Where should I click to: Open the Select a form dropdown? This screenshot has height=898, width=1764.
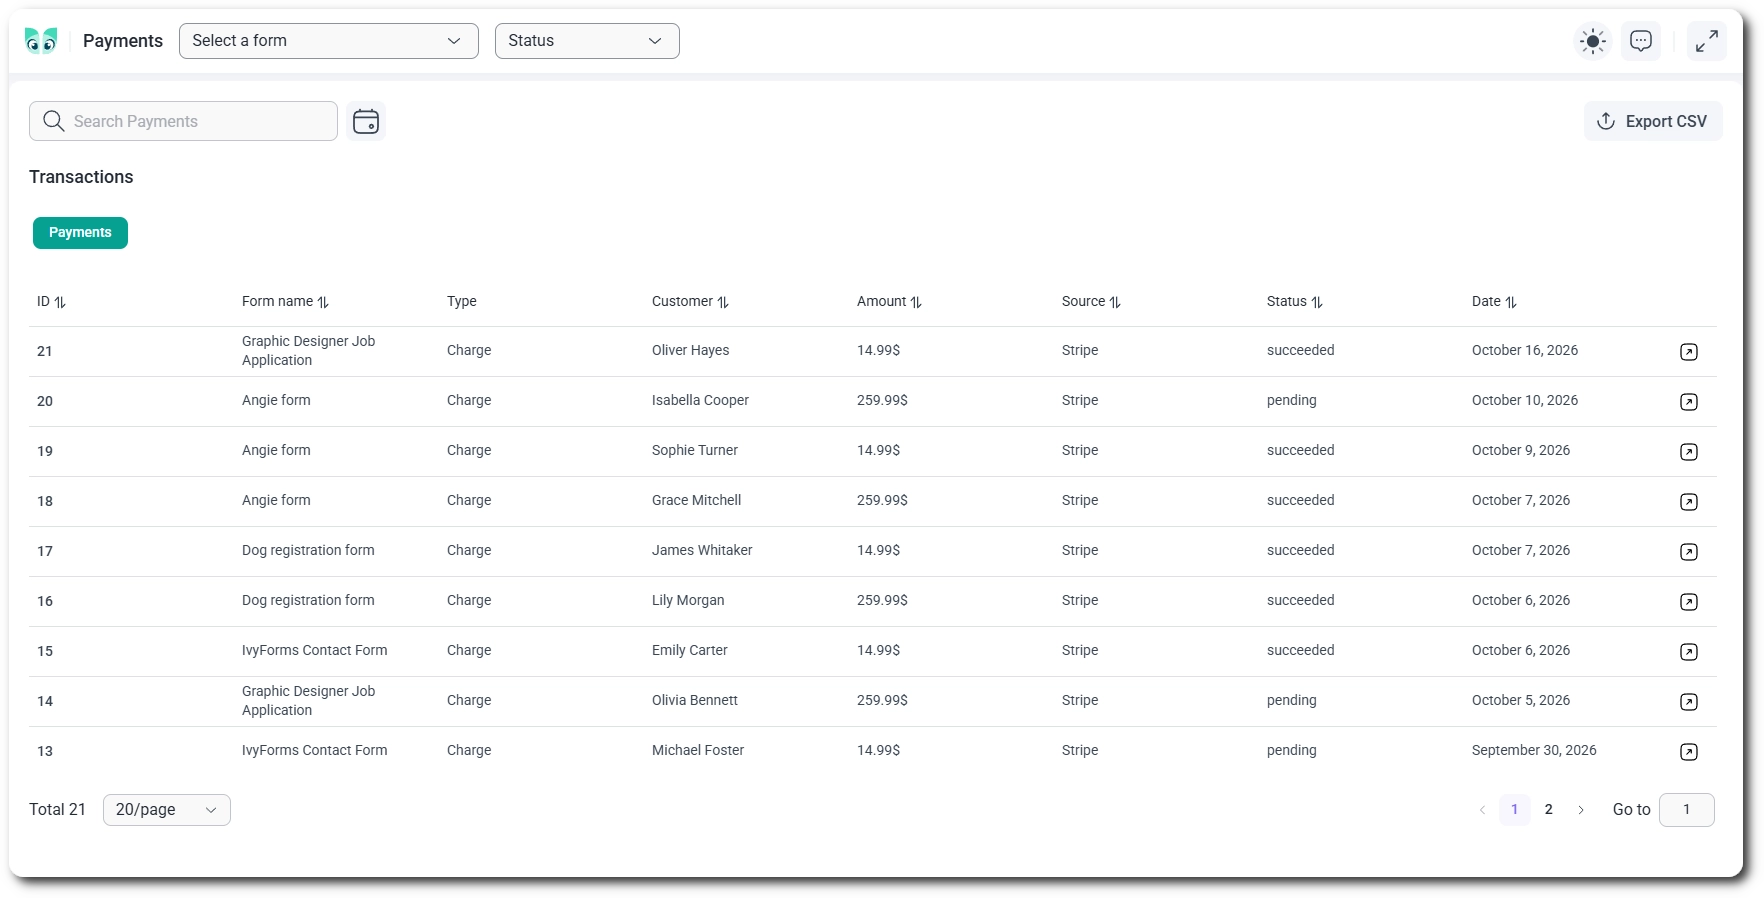(x=329, y=41)
